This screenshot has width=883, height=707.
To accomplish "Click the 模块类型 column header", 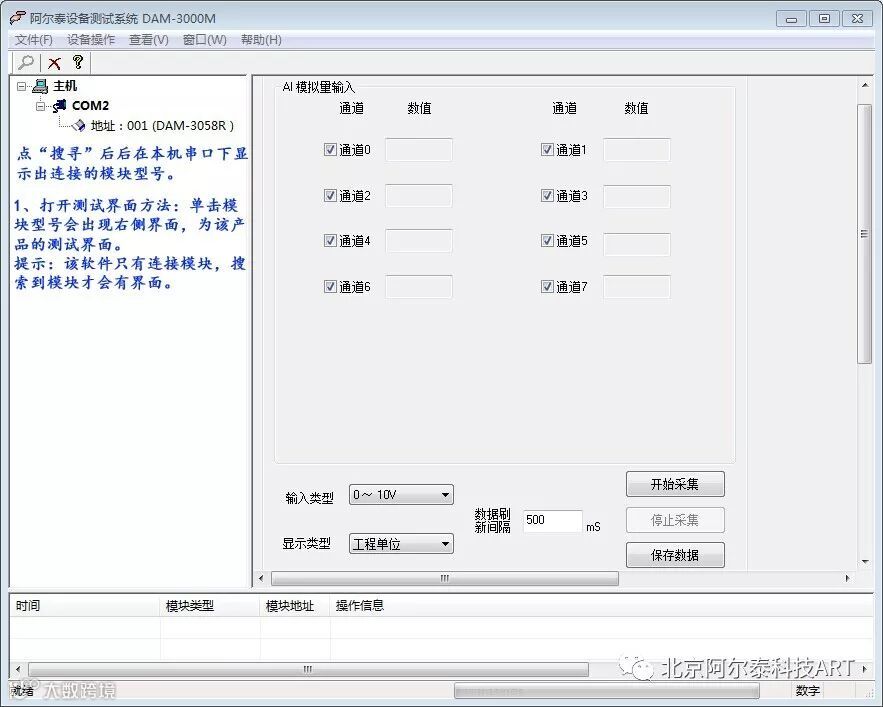I will click(x=211, y=606).
